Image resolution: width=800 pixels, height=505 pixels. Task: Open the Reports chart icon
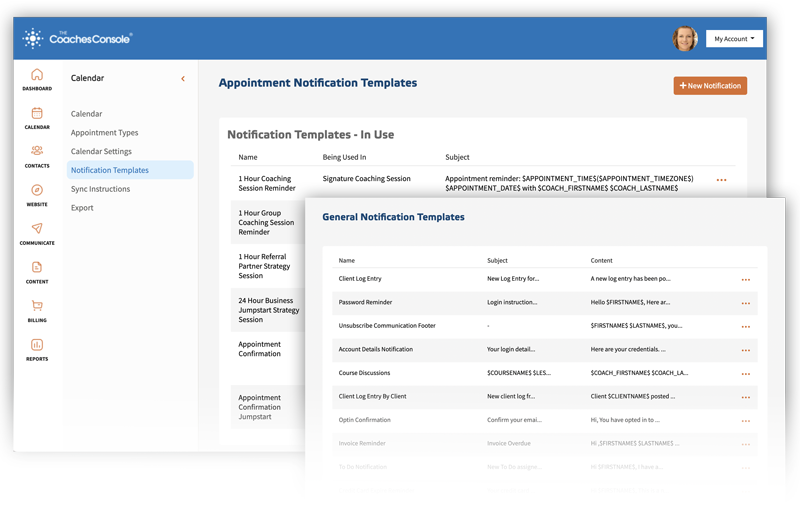[37, 344]
